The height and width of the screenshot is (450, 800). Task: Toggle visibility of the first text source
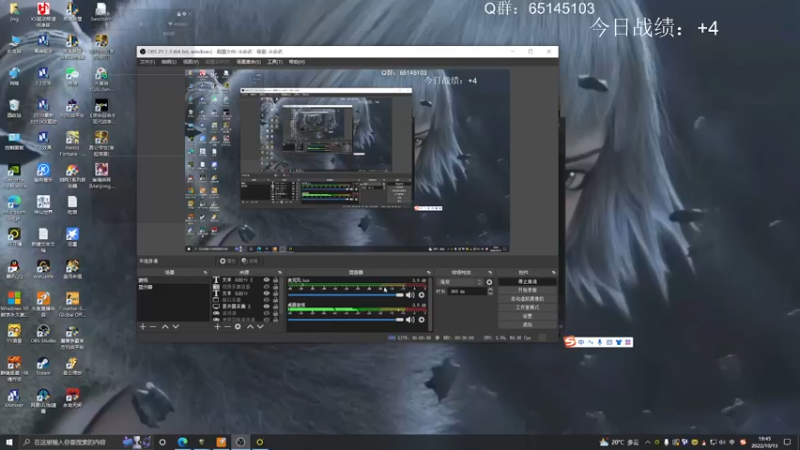point(266,280)
